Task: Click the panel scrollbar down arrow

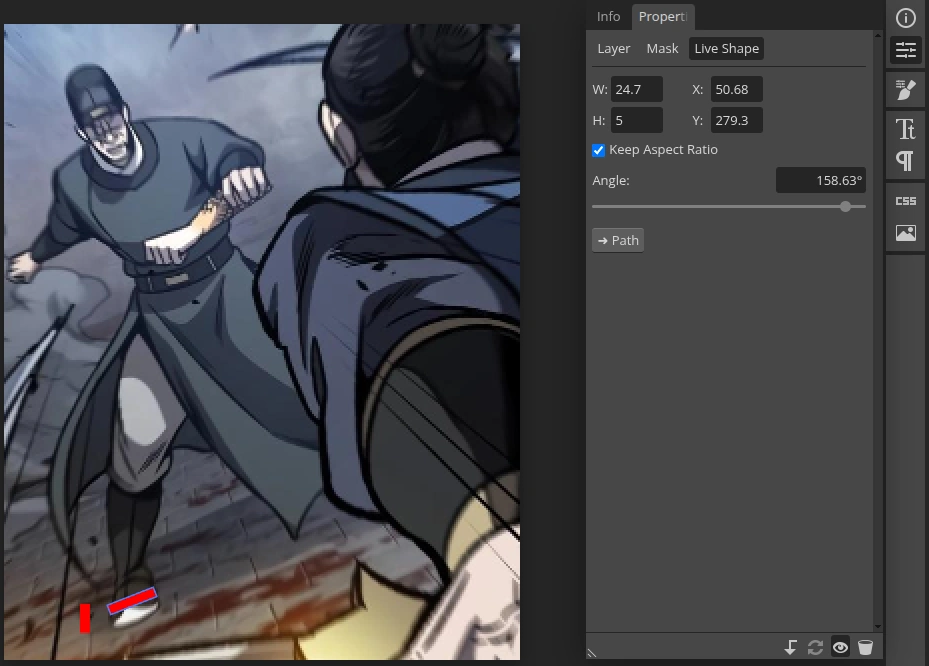Action: [x=877, y=626]
